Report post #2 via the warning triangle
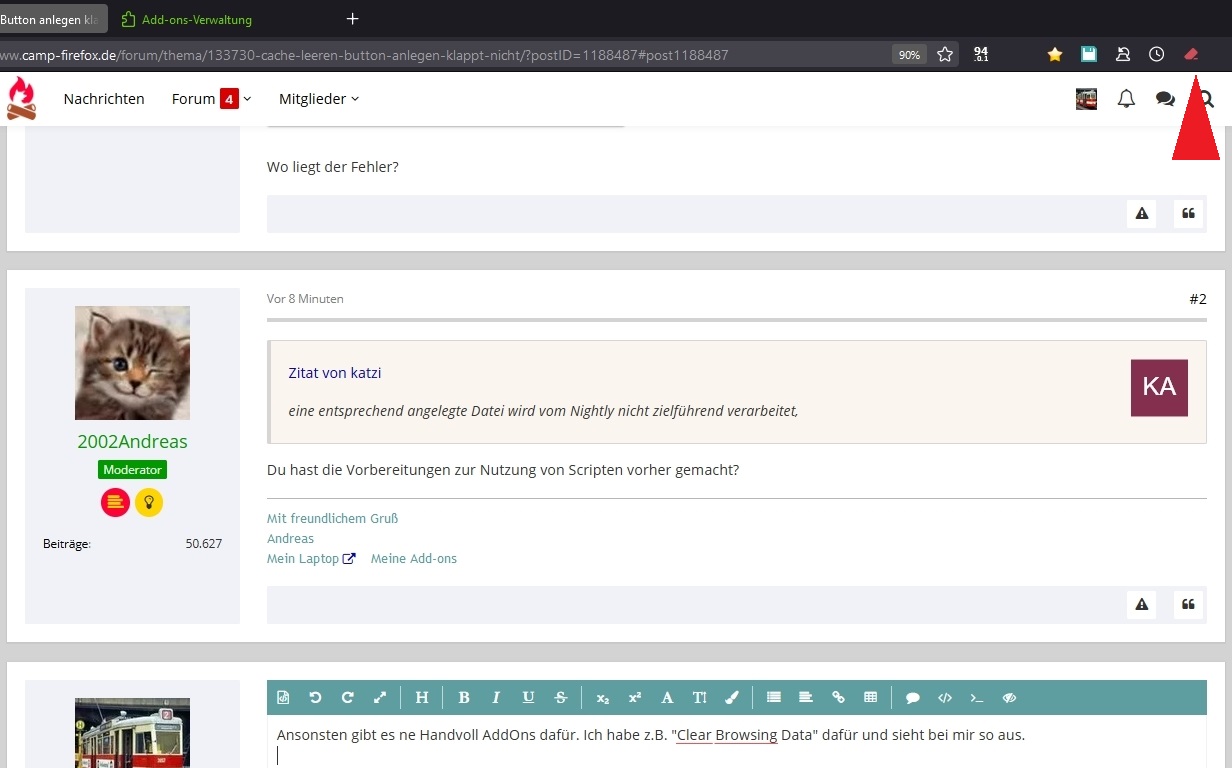This screenshot has width=1232, height=768. click(x=1141, y=604)
